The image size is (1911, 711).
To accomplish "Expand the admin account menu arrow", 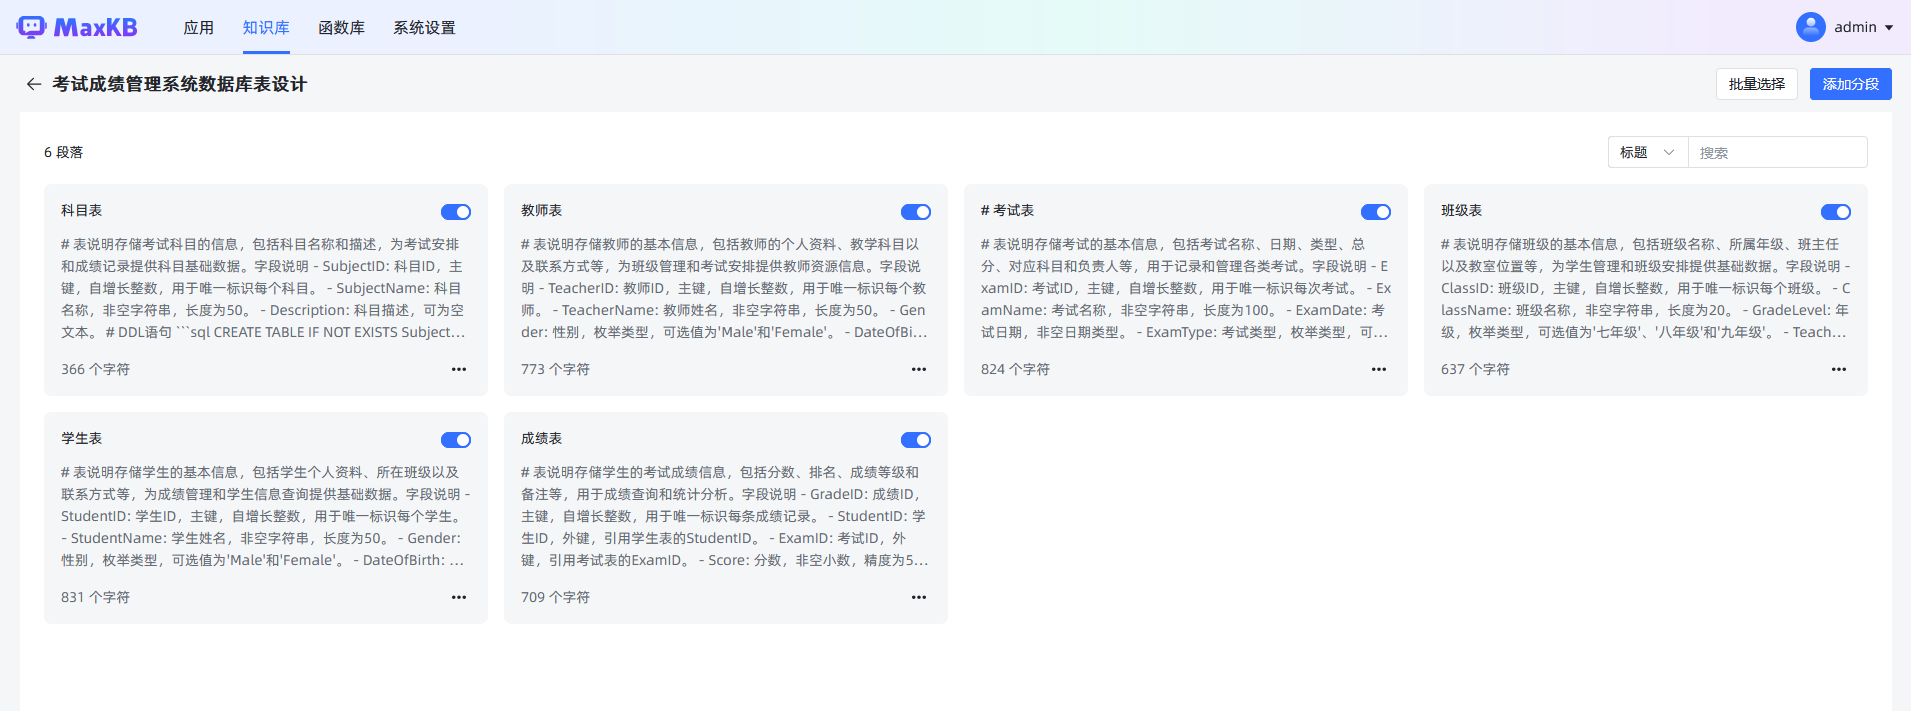I will click(1889, 28).
